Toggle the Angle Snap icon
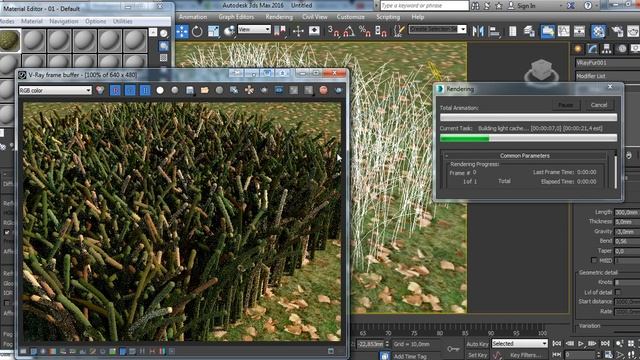 (x=349, y=31)
